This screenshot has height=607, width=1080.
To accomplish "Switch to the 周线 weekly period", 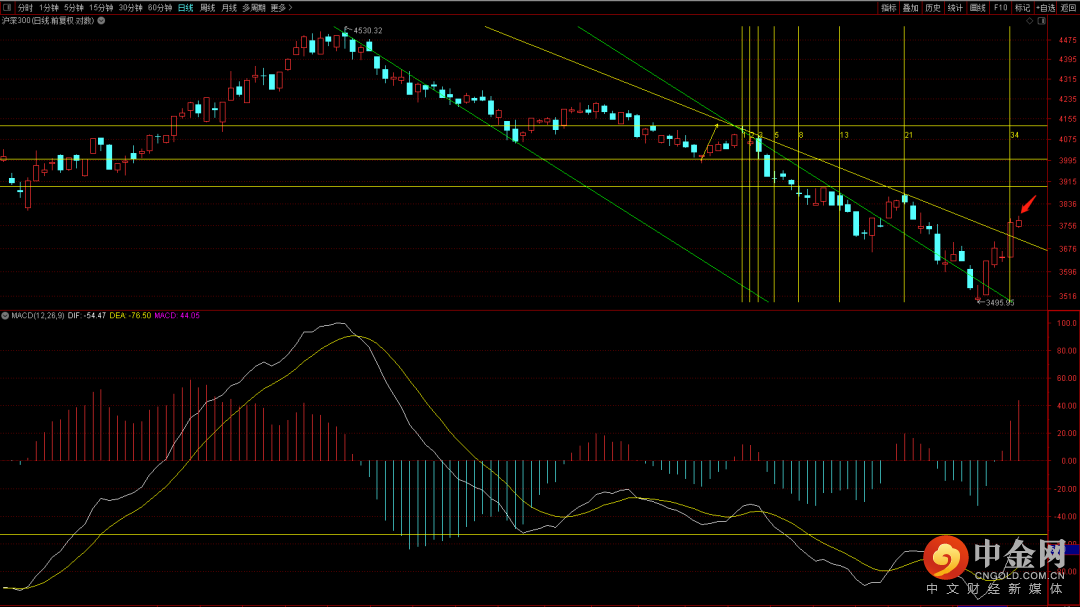I will pos(207,7).
